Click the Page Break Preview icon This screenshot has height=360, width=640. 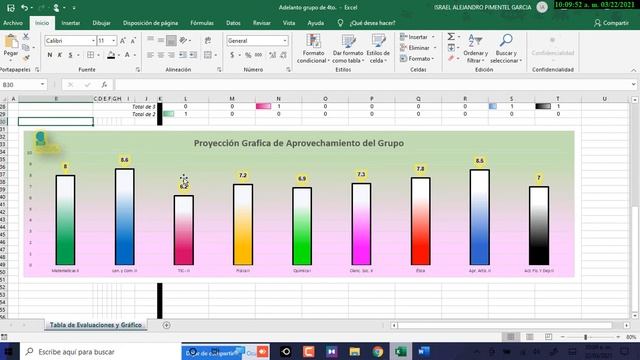(x=549, y=337)
